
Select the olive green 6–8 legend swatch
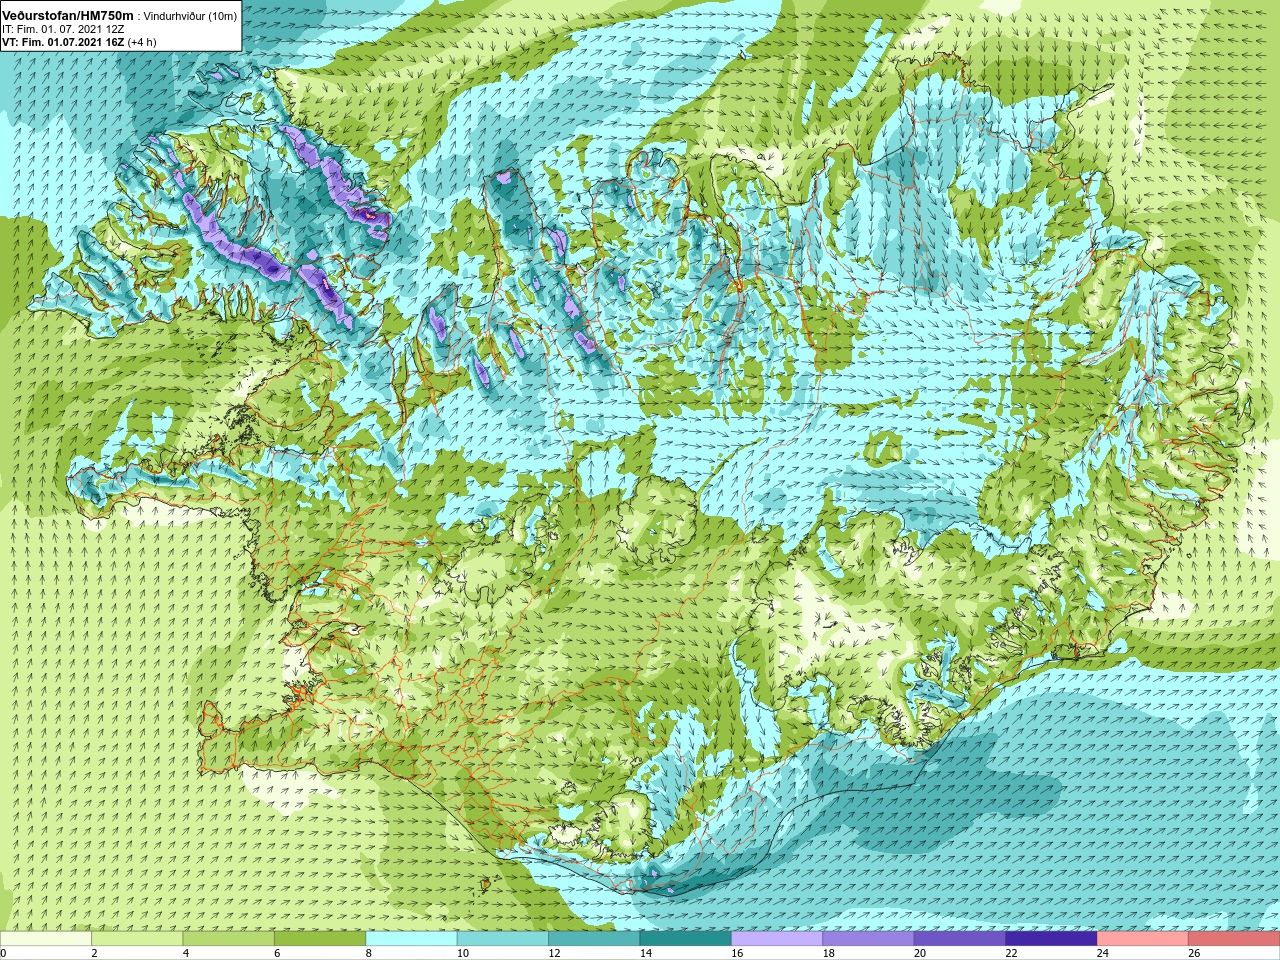[x=320, y=939]
